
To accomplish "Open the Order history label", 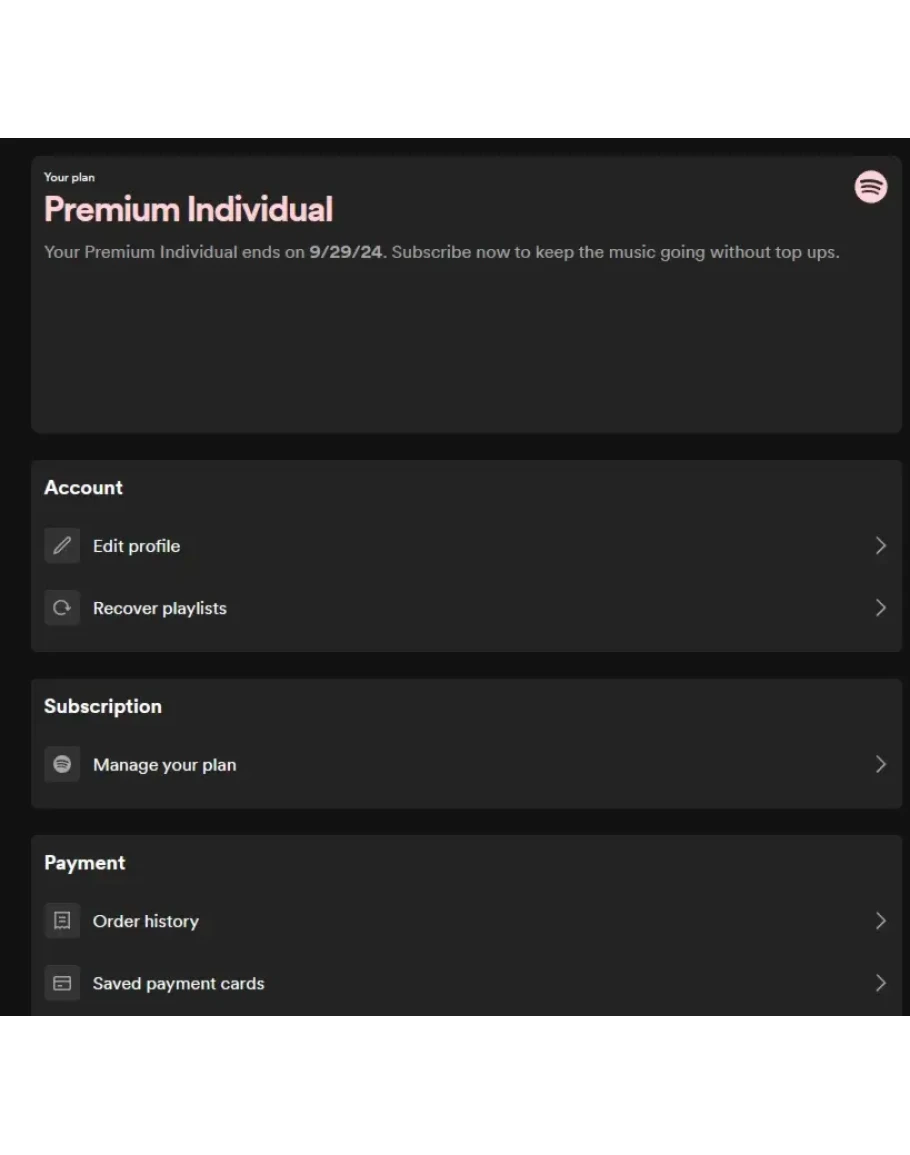I will pos(145,921).
